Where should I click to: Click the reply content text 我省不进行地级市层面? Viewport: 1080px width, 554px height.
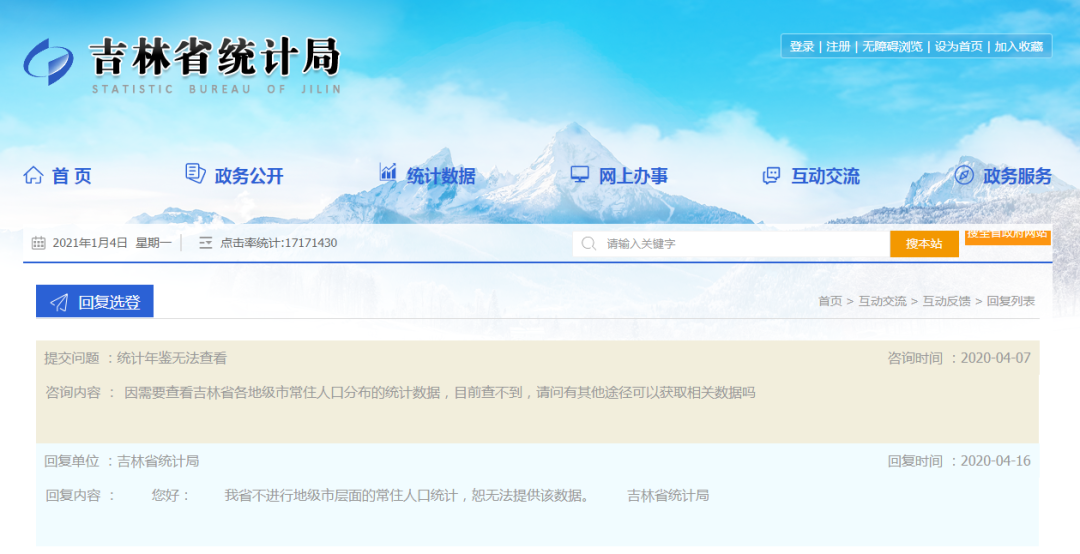[x=407, y=495]
